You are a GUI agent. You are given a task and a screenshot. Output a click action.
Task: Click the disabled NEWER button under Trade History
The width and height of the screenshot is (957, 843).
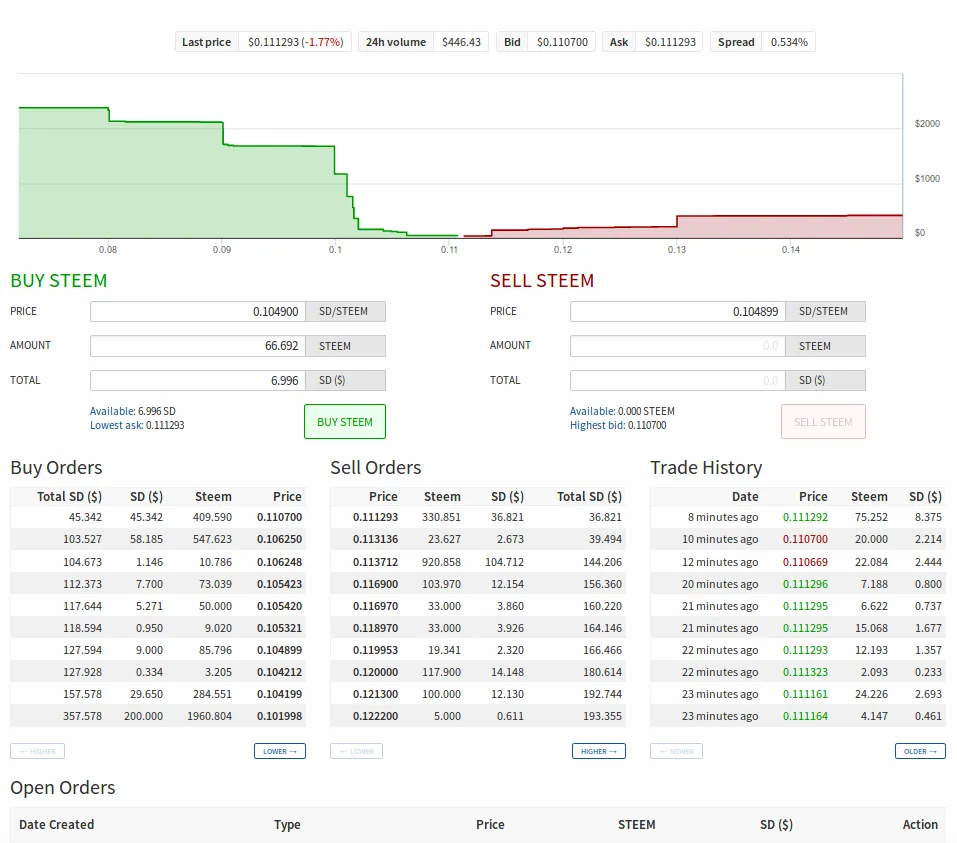coord(676,751)
